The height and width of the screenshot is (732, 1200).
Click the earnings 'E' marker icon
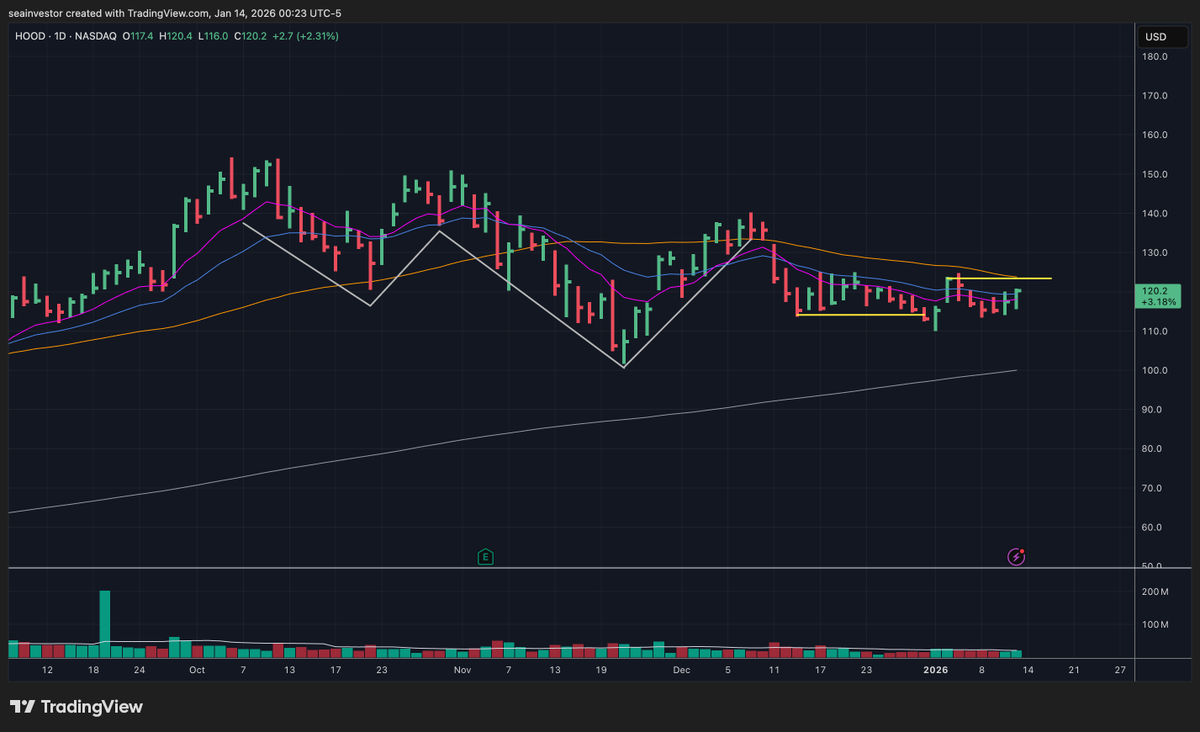tap(486, 556)
